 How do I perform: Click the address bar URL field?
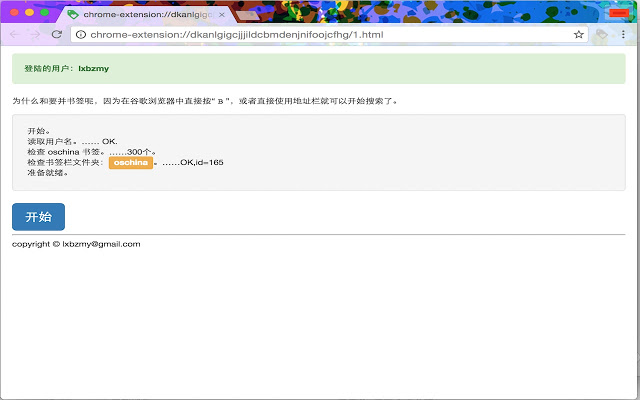320,34
